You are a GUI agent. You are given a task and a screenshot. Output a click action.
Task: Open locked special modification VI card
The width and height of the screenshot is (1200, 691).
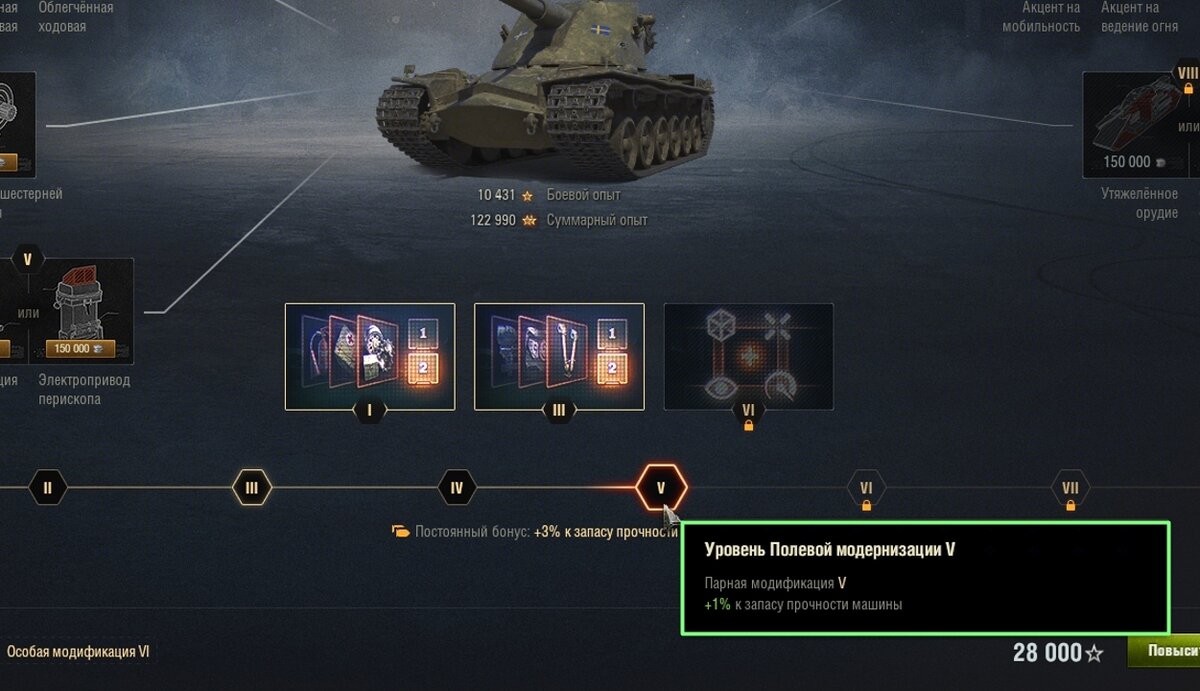pos(748,357)
